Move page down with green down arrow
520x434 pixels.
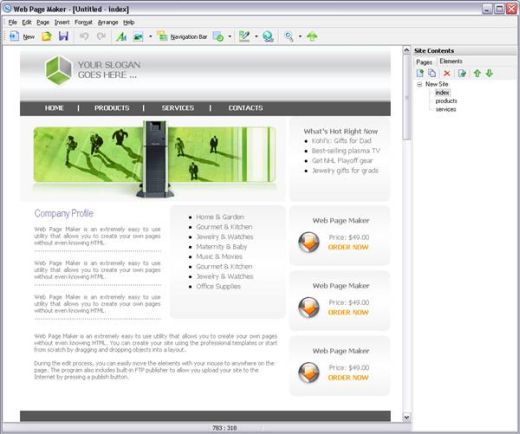pos(489,73)
